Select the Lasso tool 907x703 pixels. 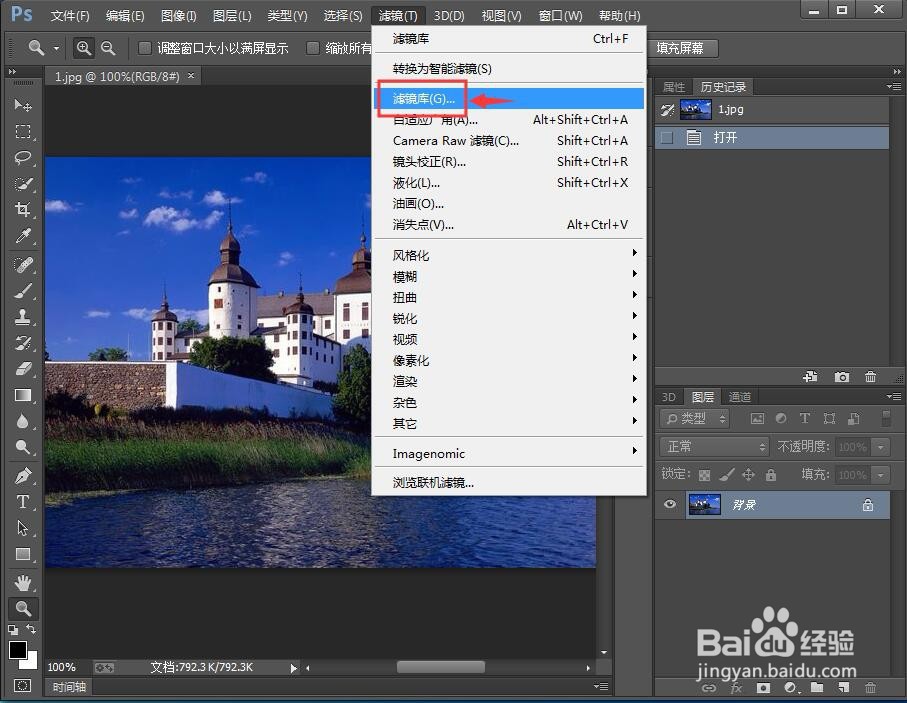tap(23, 157)
